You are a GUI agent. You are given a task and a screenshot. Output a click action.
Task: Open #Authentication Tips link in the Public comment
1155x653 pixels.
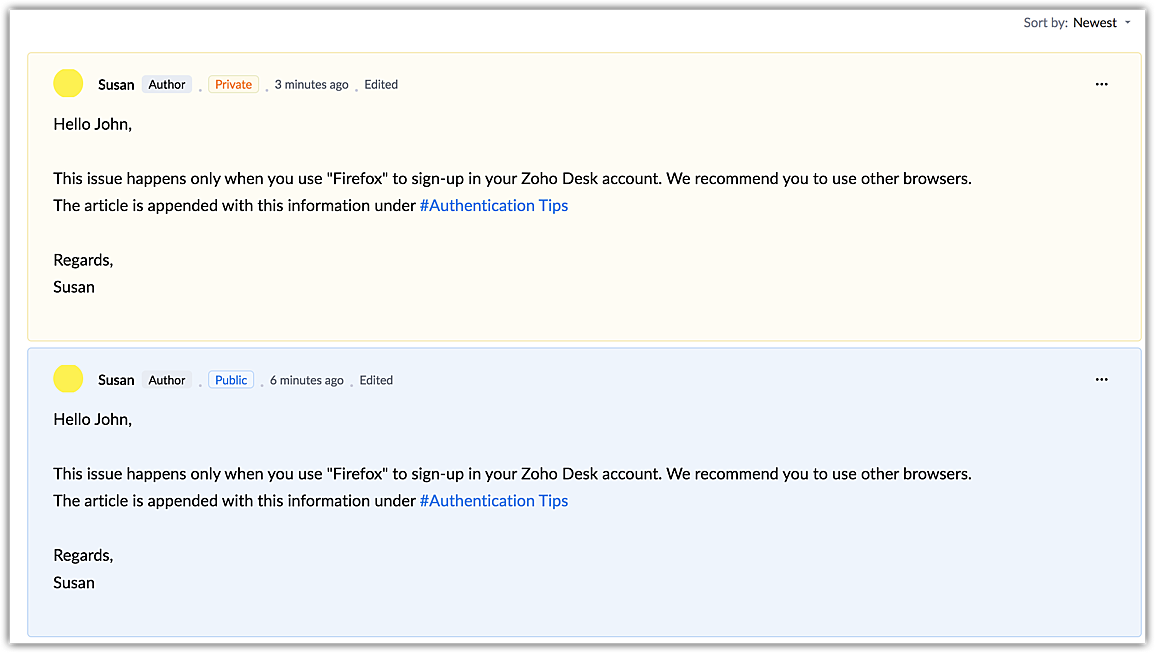494,501
